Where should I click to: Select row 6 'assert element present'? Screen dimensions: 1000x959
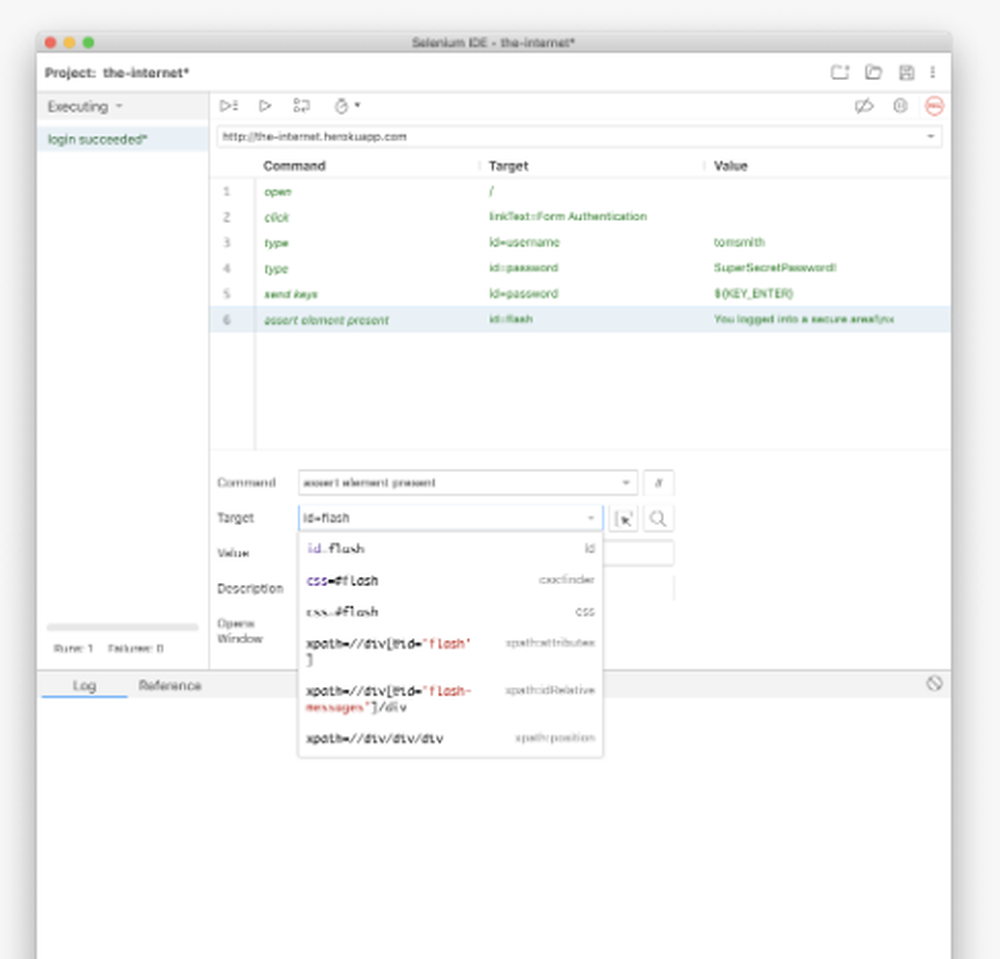coord(580,319)
